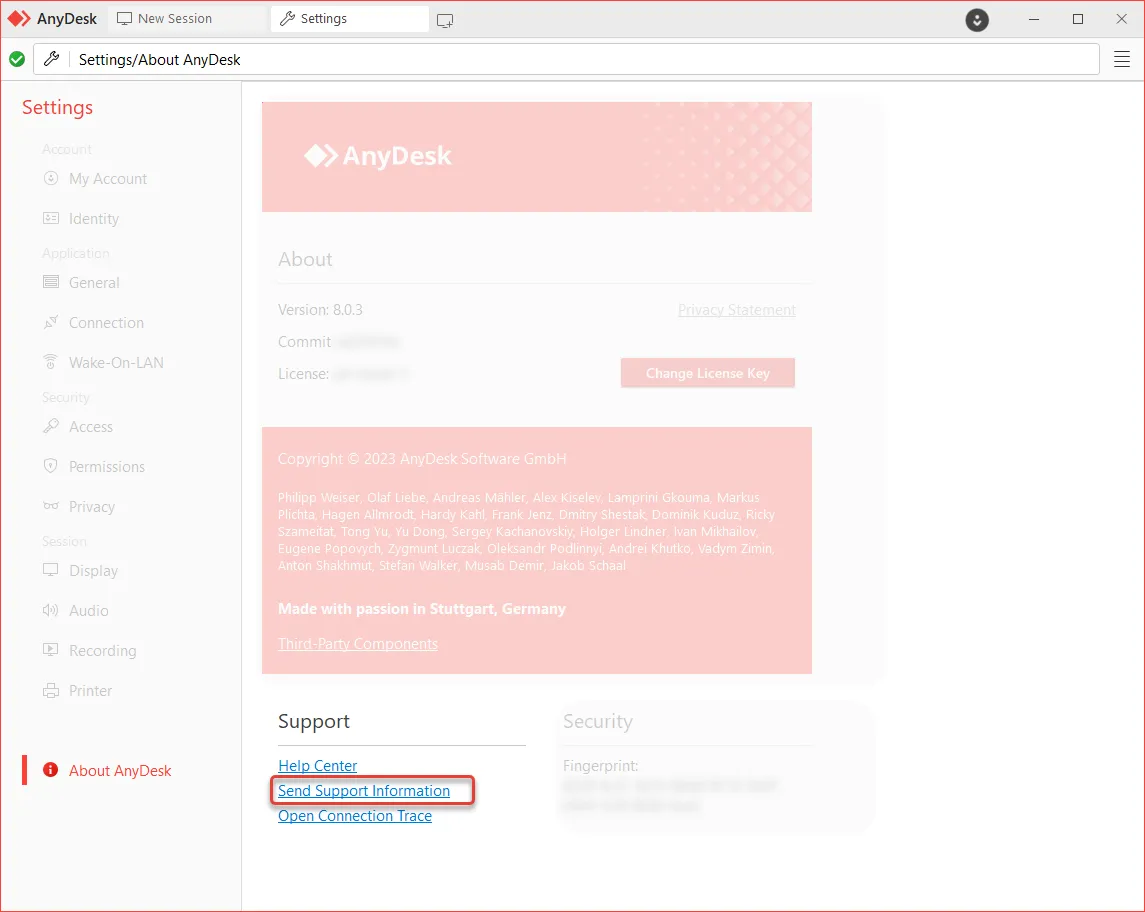
Task: Click the My Account sidebar icon
Action: point(51,179)
